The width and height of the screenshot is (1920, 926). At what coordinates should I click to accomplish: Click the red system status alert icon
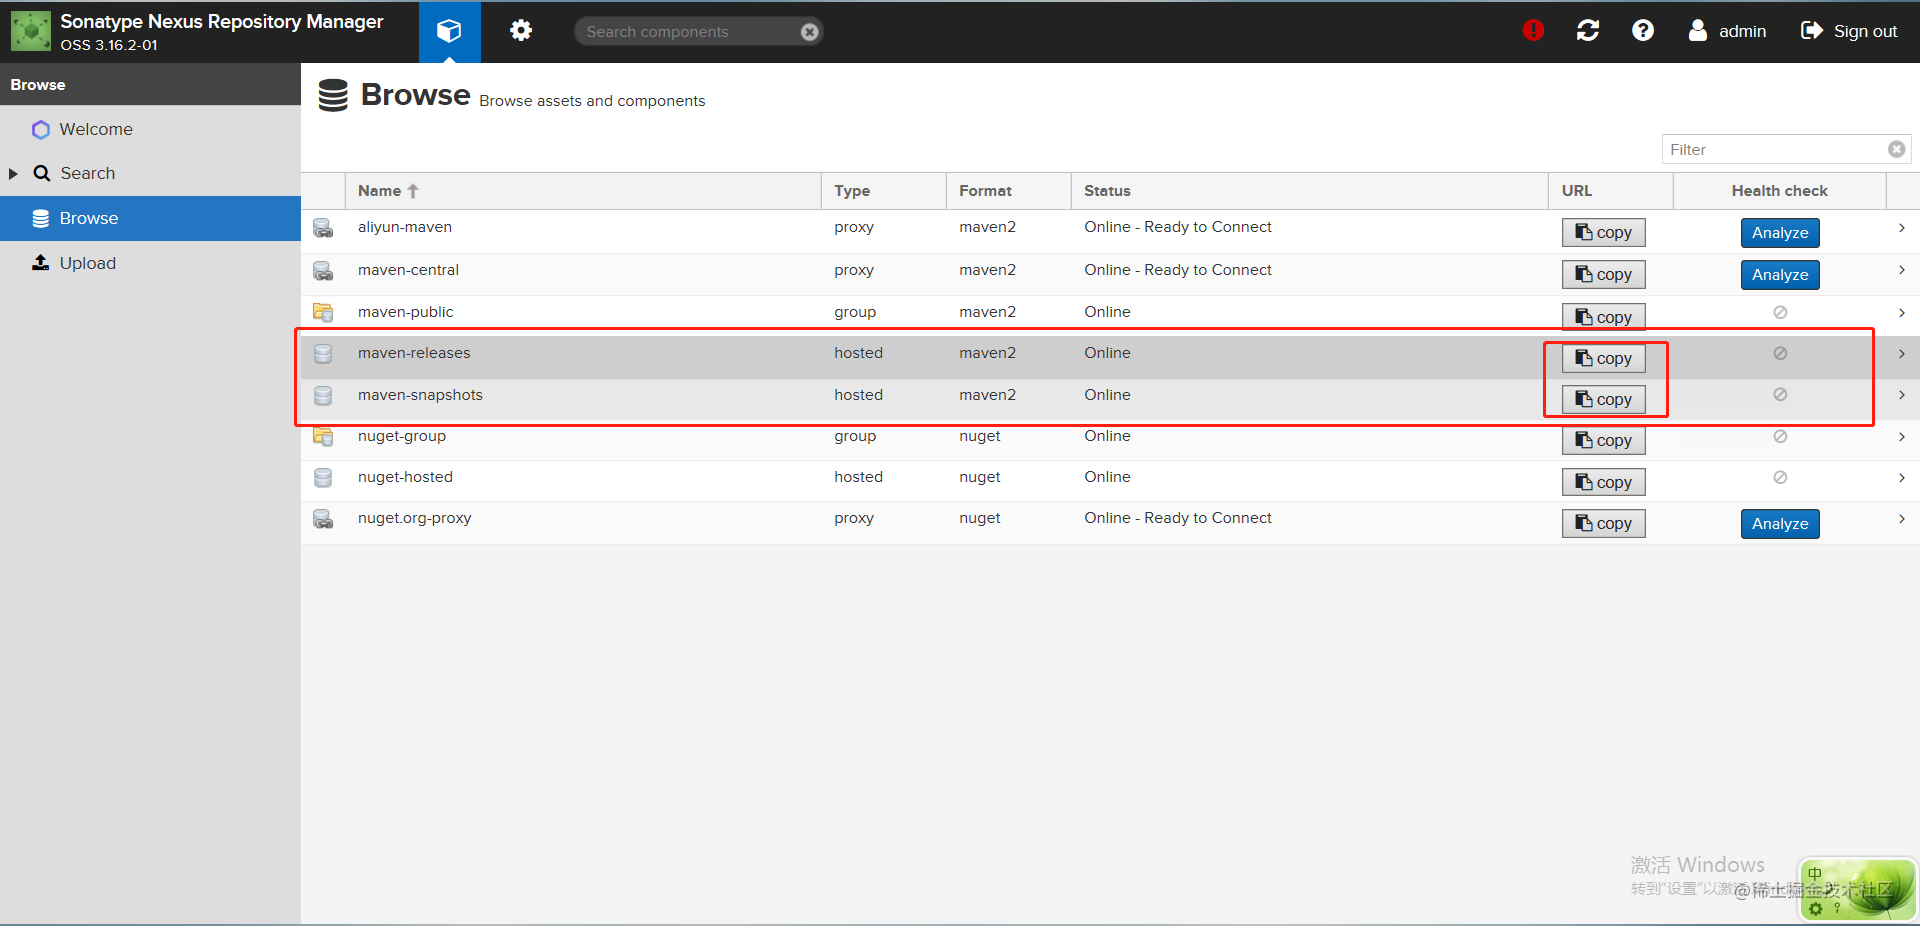pyautogui.click(x=1533, y=31)
